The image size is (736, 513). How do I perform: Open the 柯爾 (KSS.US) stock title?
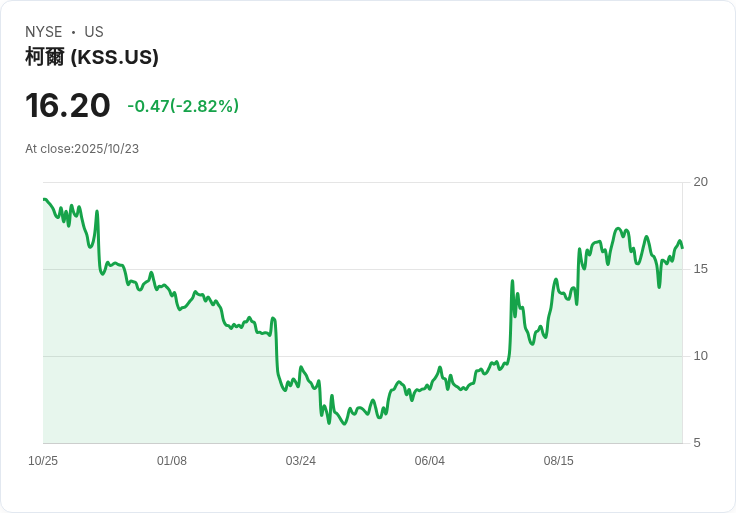click(x=92, y=57)
